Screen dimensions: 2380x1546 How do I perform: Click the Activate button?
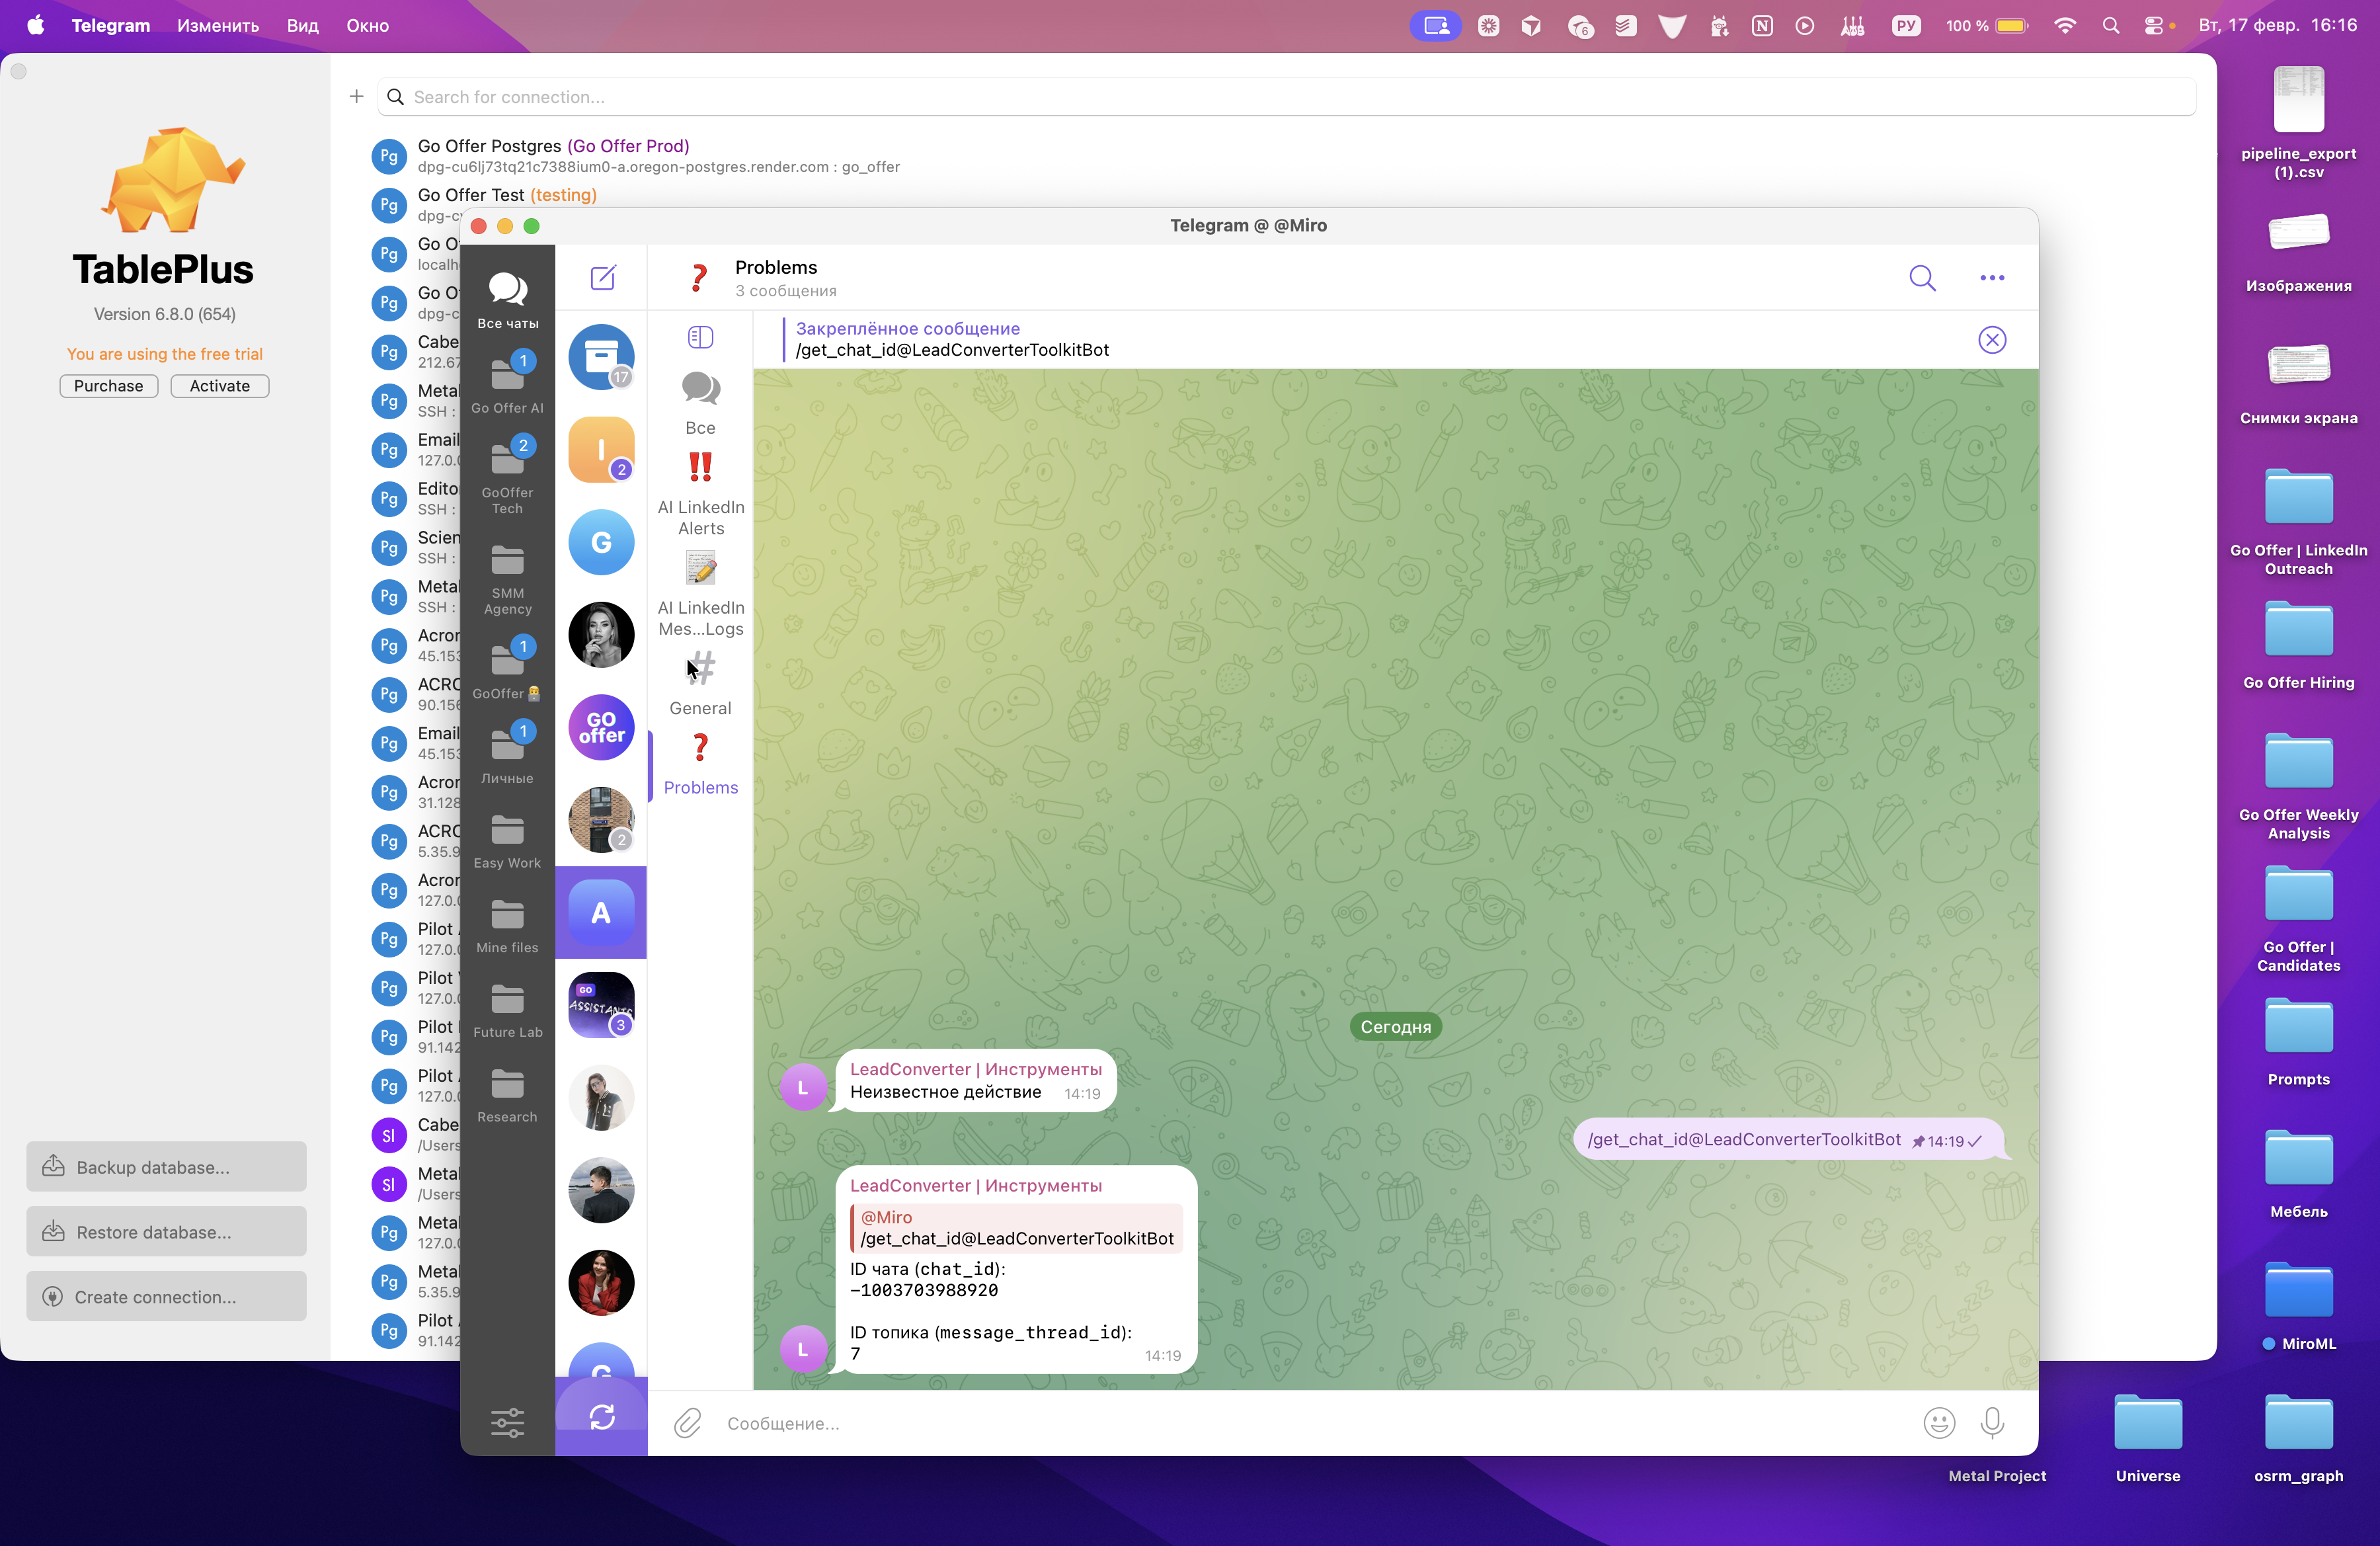219,386
